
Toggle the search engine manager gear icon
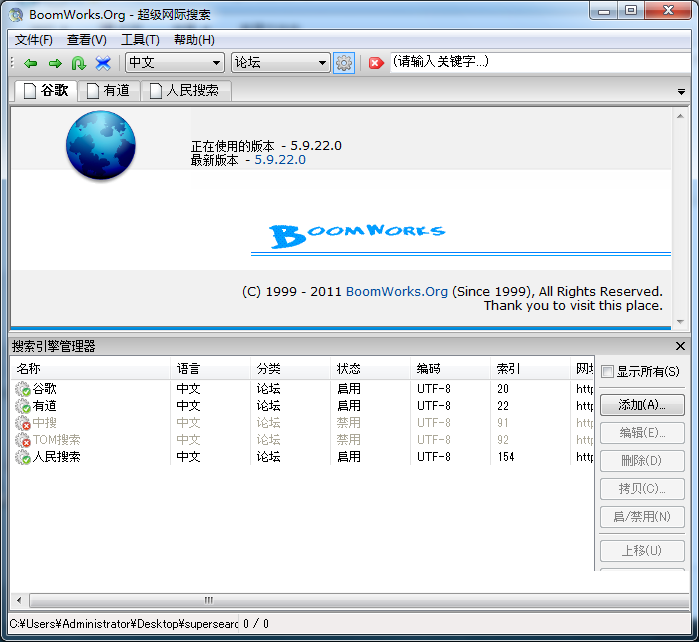coord(344,63)
